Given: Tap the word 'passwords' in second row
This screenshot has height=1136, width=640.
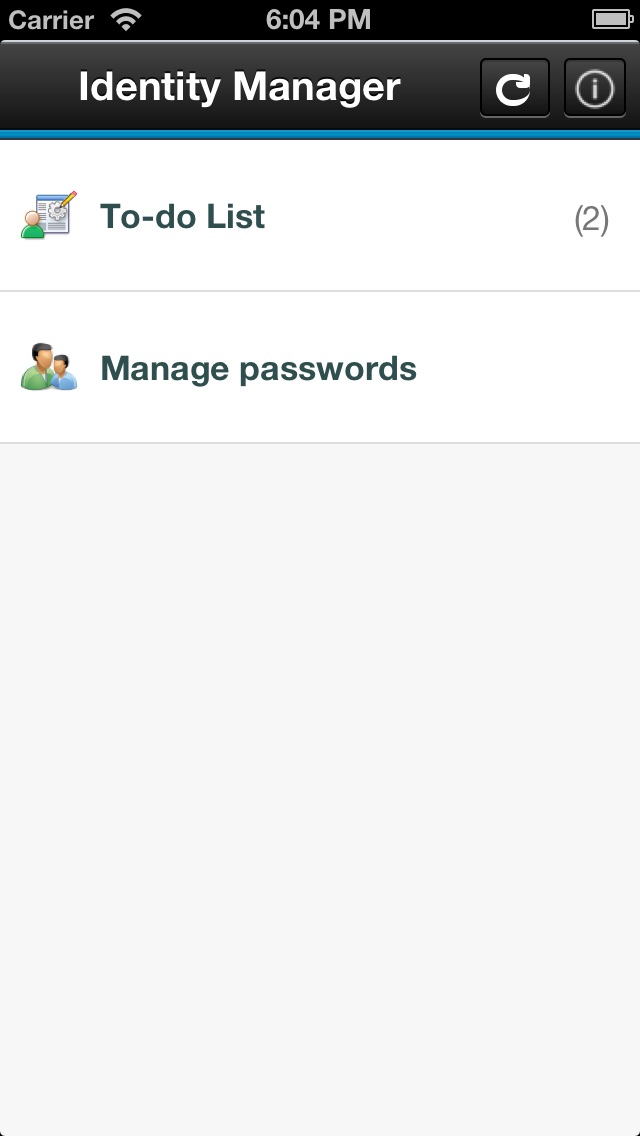Looking at the screenshot, I should tap(328, 369).
